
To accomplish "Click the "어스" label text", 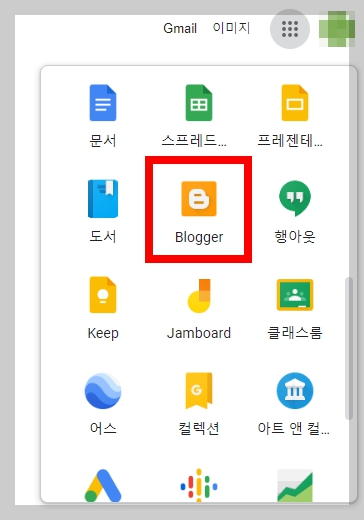I will pyautogui.click(x=103, y=428).
